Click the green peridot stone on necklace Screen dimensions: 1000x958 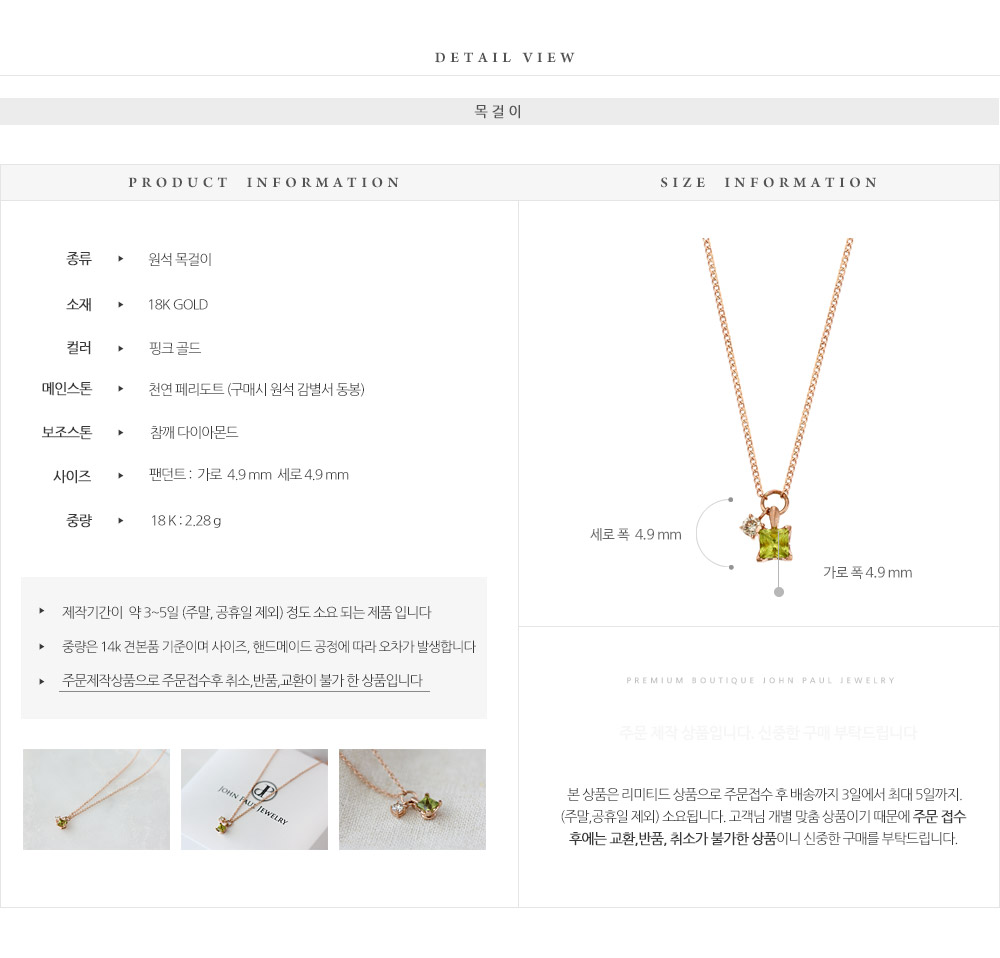click(774, 543)
